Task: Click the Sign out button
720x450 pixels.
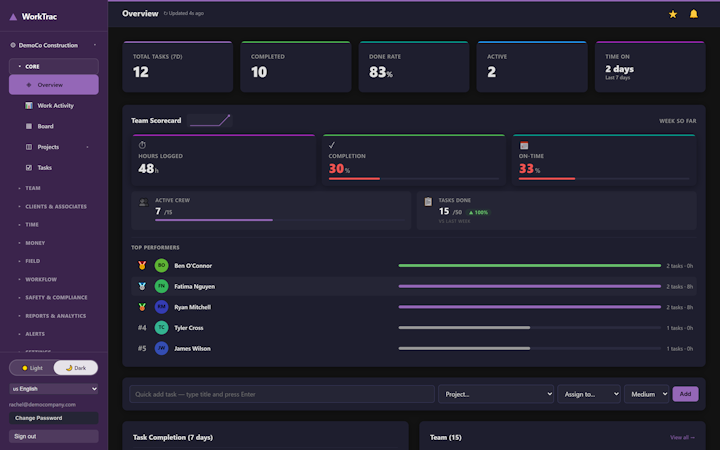Action: coord(54,436)
